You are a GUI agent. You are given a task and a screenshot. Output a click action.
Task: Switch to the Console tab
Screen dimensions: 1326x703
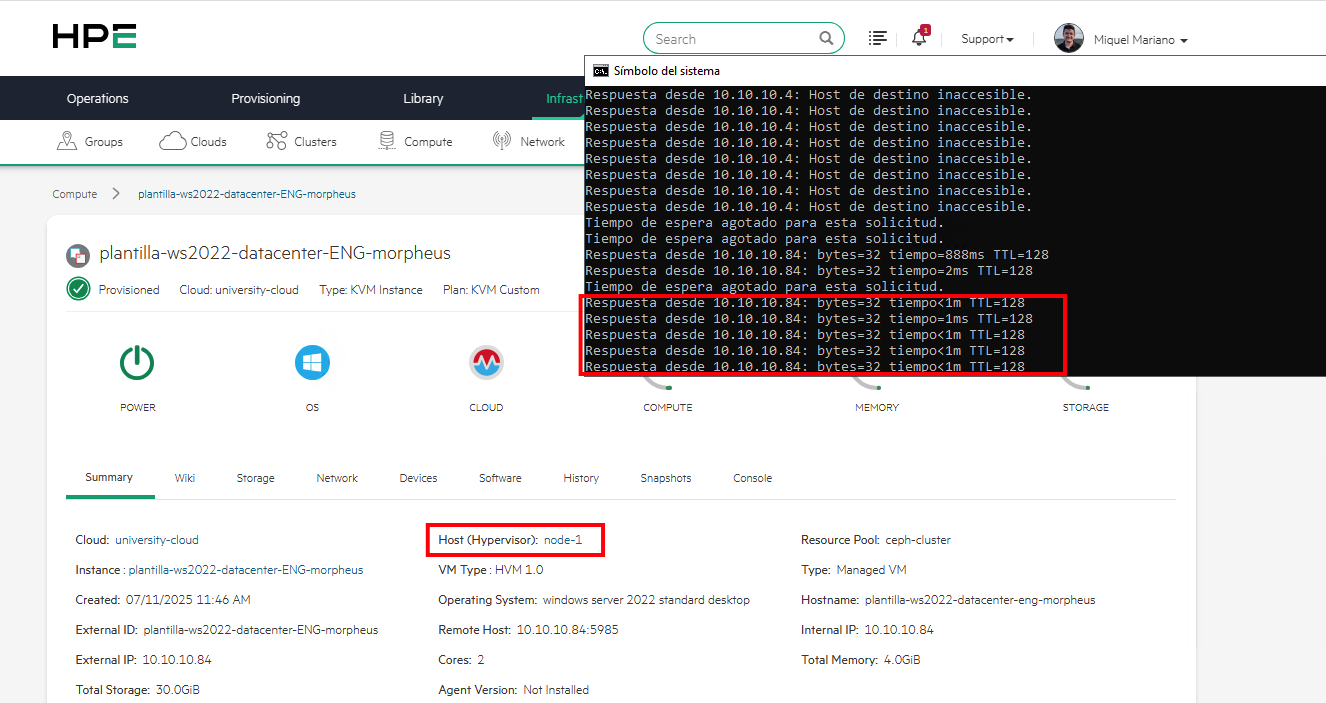752,478
